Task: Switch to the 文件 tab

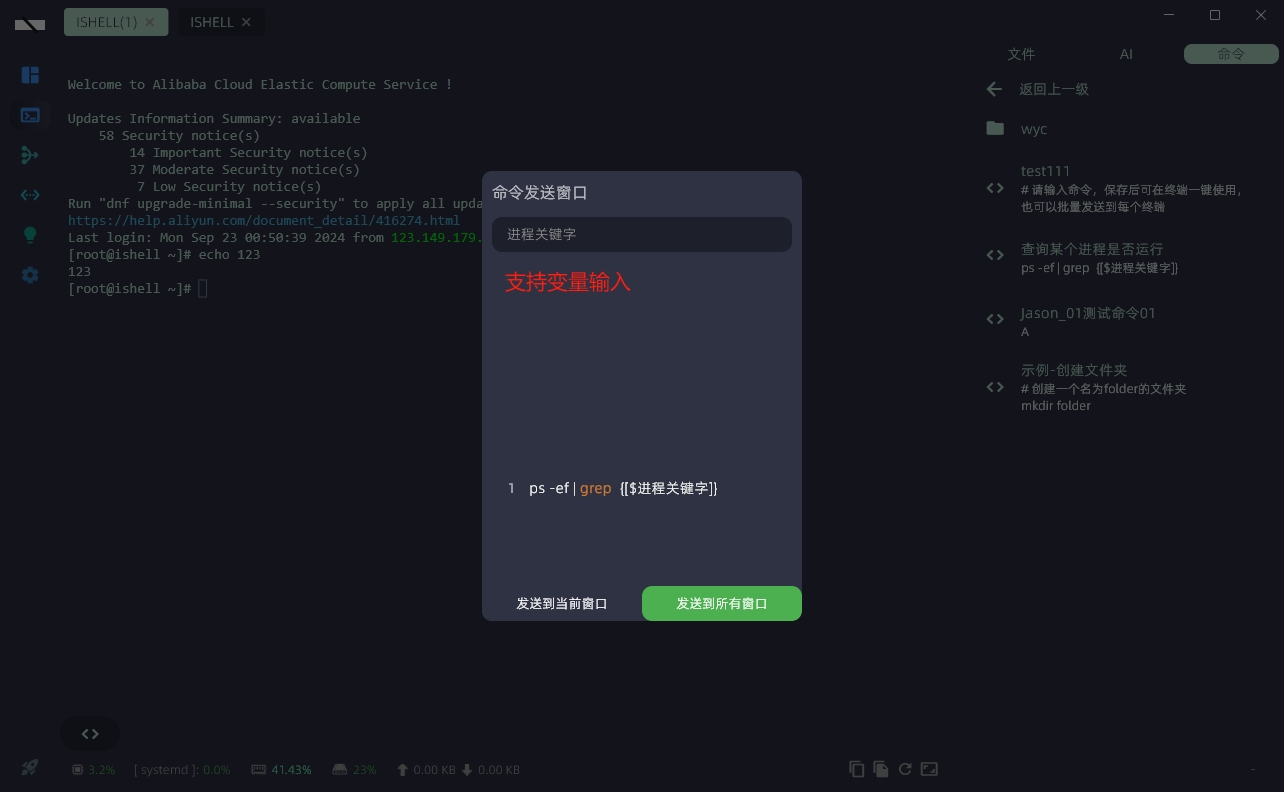Action: tap(1021, 54)
